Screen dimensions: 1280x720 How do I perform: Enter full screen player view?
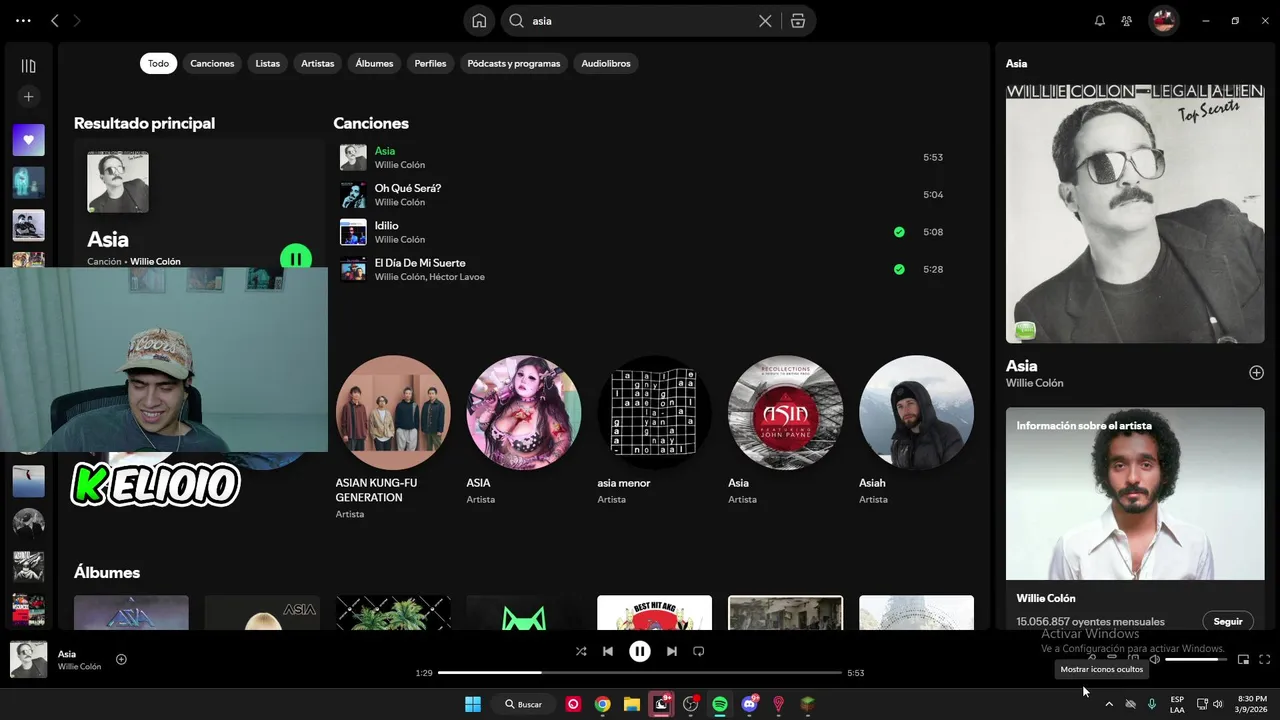coord(1264,659)
